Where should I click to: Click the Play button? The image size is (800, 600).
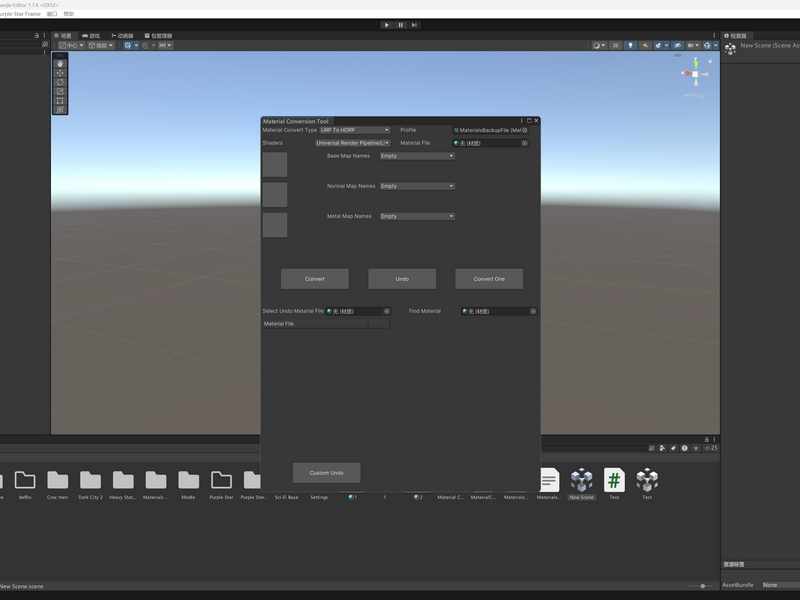[387, 25]
